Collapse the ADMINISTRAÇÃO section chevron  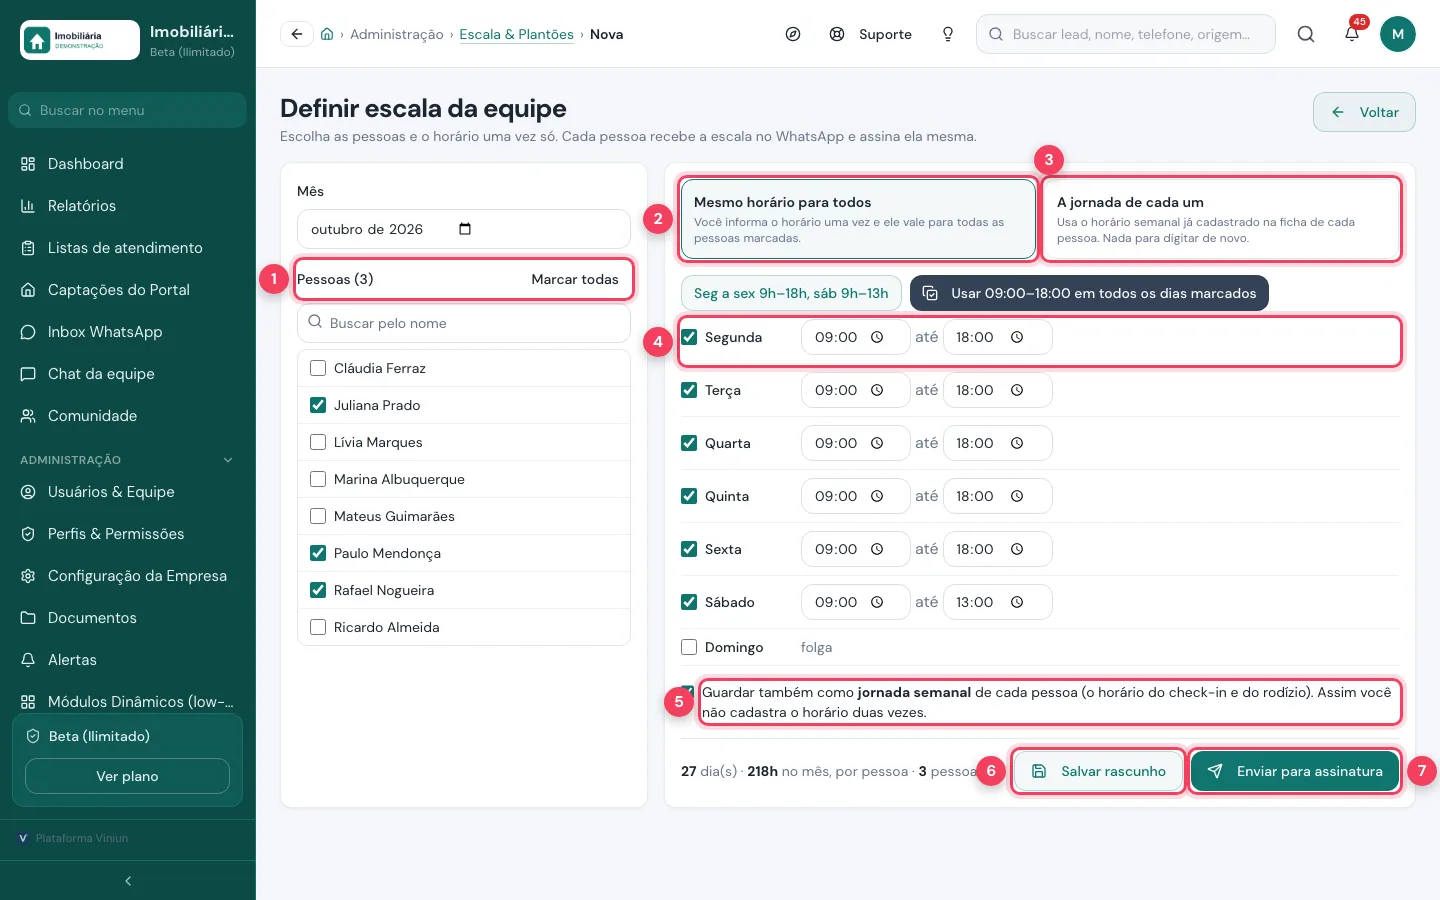point(228,460)
